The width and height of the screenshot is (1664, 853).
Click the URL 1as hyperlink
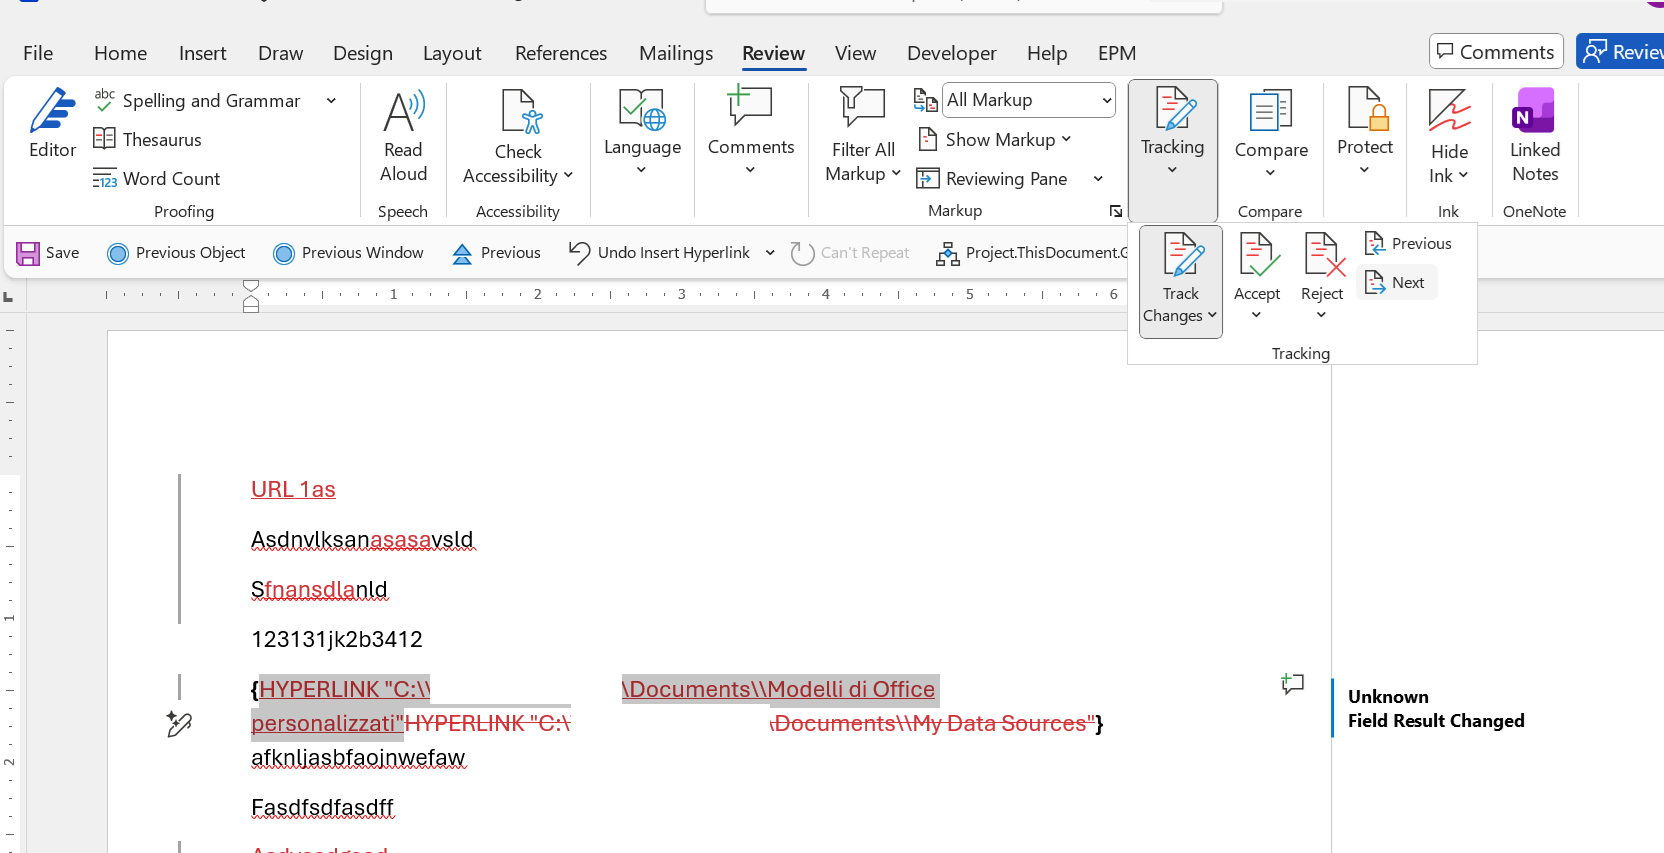coord(293,489)
